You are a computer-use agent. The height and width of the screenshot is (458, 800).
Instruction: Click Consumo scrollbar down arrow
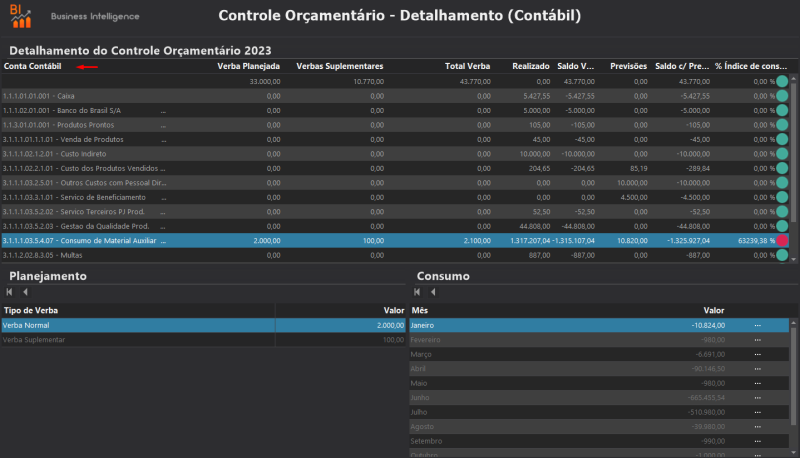(x=793, y=453)
